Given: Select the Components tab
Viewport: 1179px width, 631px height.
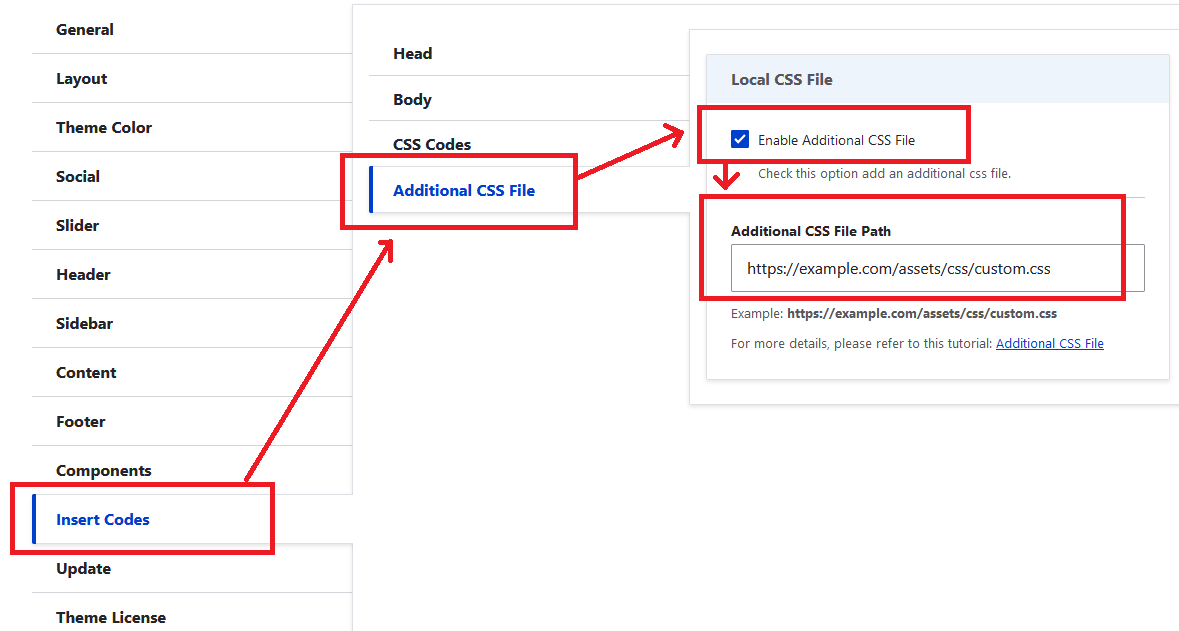Looking at the screenshot, I should pos(104,471).
